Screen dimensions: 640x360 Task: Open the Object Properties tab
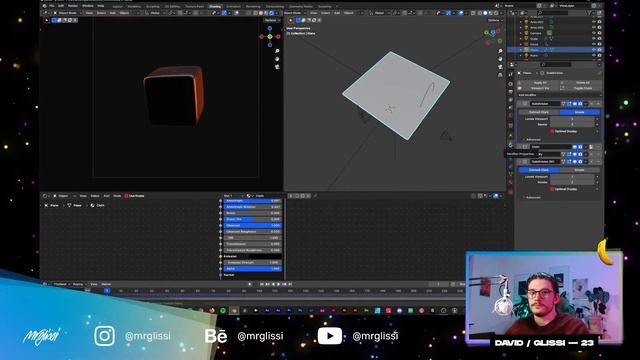click(x=511, y=135)
